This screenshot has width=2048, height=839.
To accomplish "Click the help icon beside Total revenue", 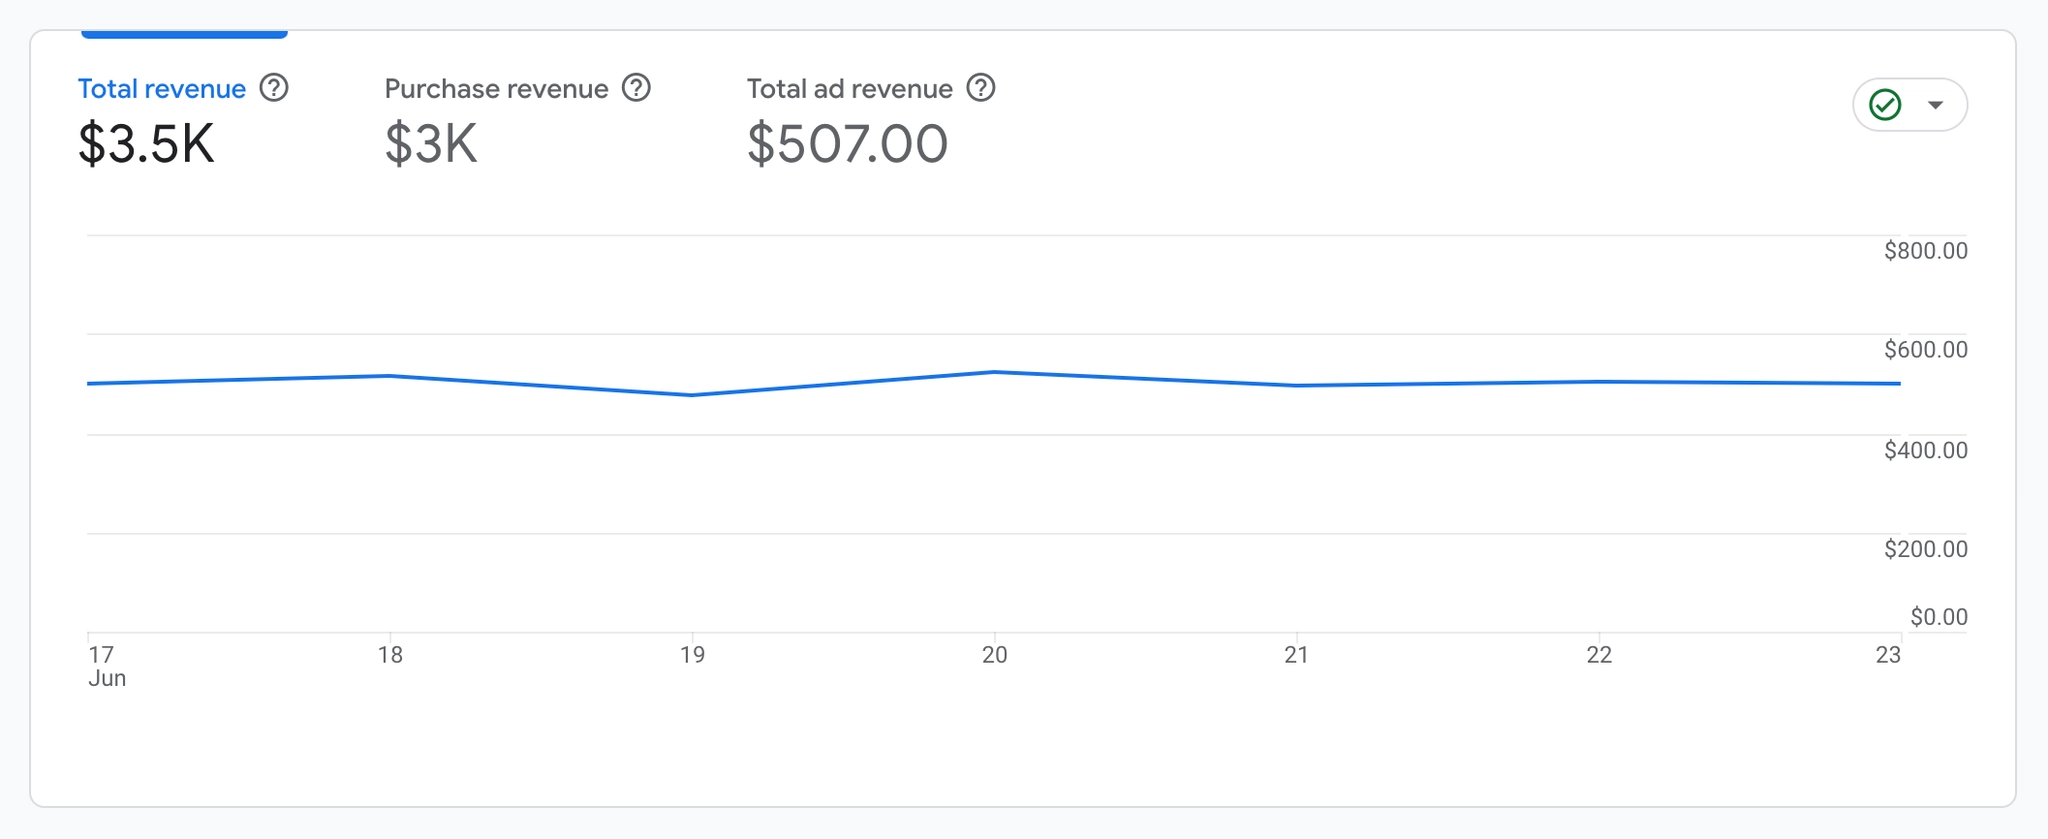I will [x=274, y=88].
